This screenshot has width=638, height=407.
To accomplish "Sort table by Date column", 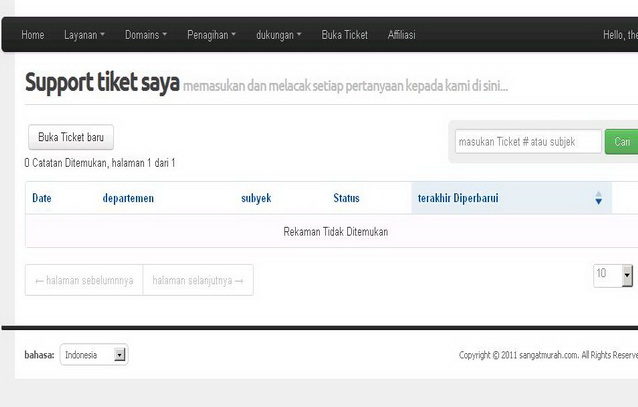I will (x=42, y=198).
